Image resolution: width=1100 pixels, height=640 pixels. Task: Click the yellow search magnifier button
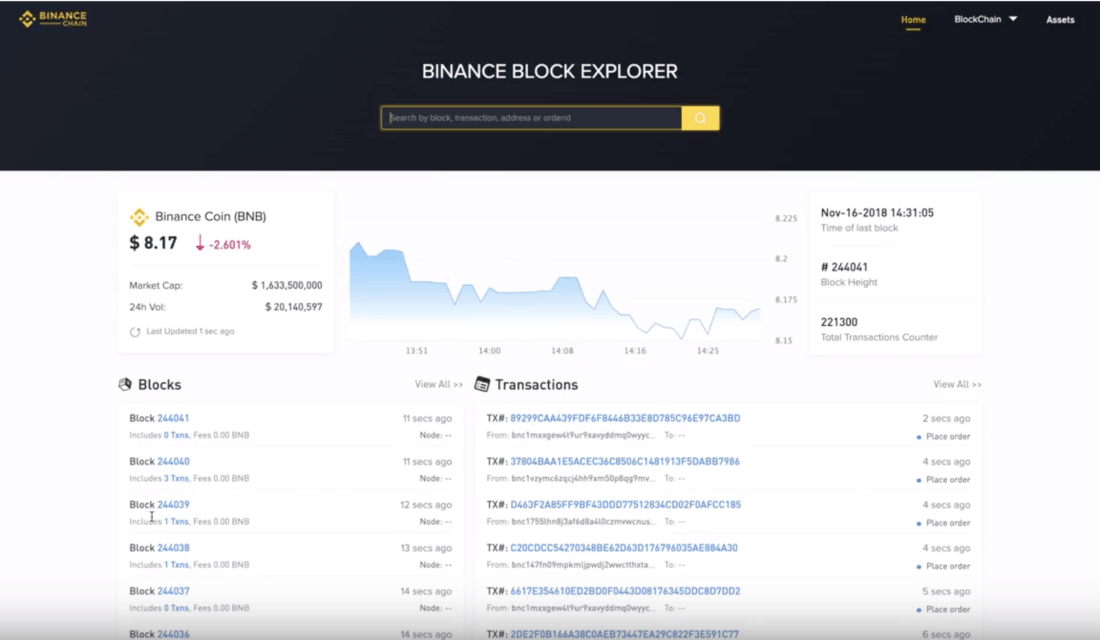[x=700, y=118]
